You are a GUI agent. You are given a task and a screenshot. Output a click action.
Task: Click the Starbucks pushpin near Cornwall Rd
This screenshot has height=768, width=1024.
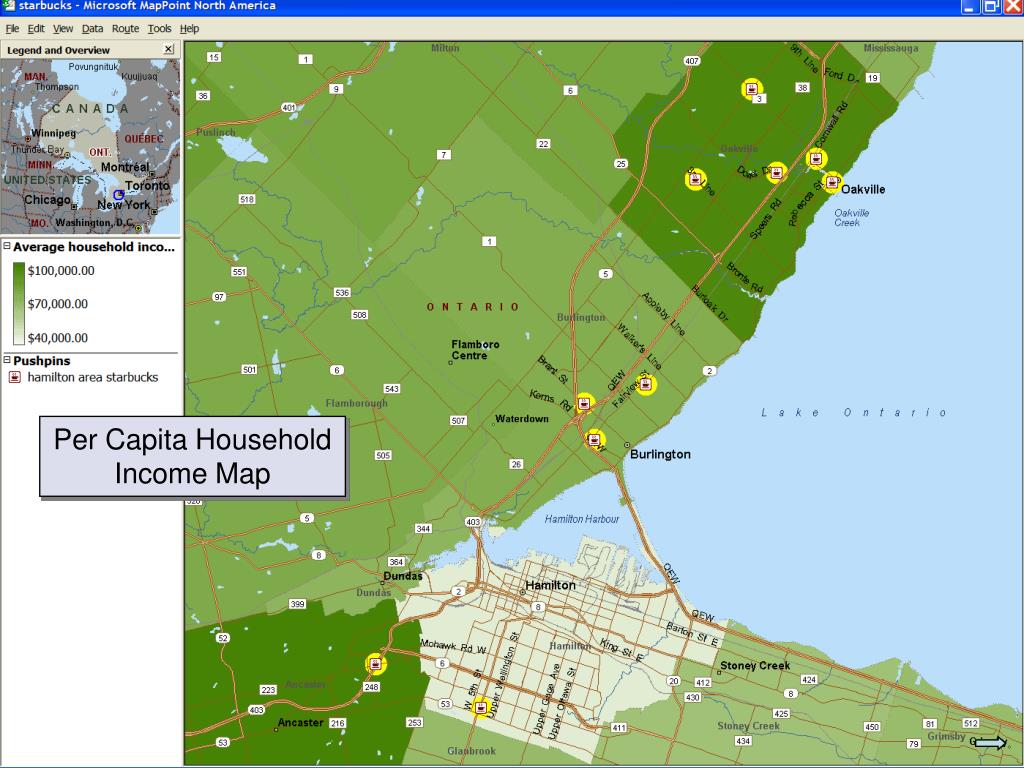[x=816, y=158]
